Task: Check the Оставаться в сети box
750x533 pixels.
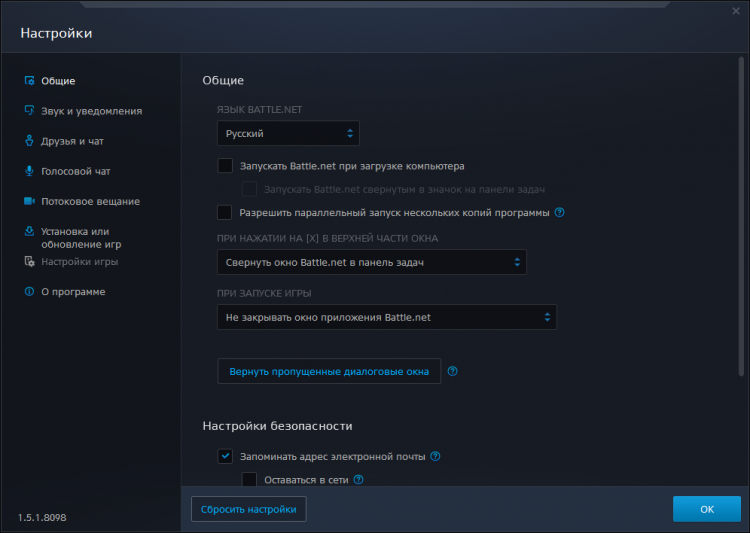Action: click(x=249, y=479)
